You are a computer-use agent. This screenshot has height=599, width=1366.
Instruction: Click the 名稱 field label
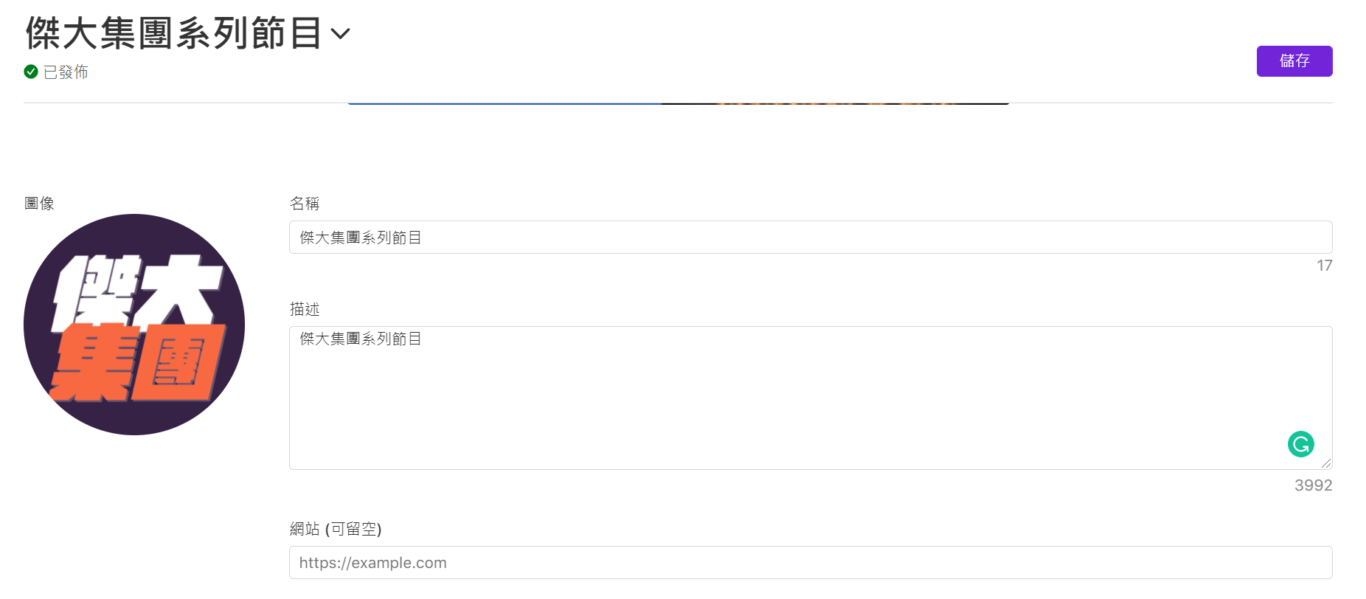pyautogui.click(x=304, y=203)
